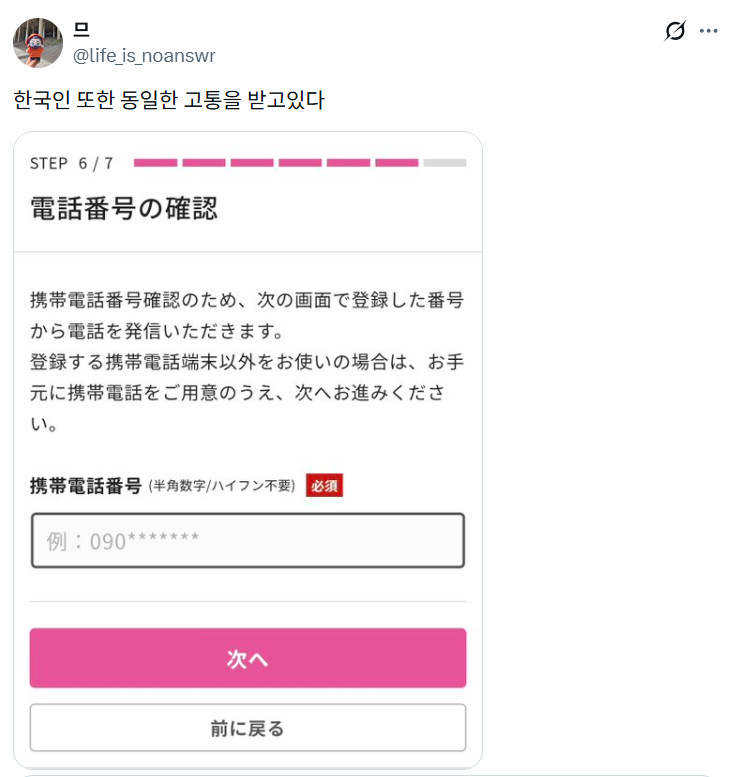
Task: Click the STEP 6 / 7 label
Action: coord(71,163)
